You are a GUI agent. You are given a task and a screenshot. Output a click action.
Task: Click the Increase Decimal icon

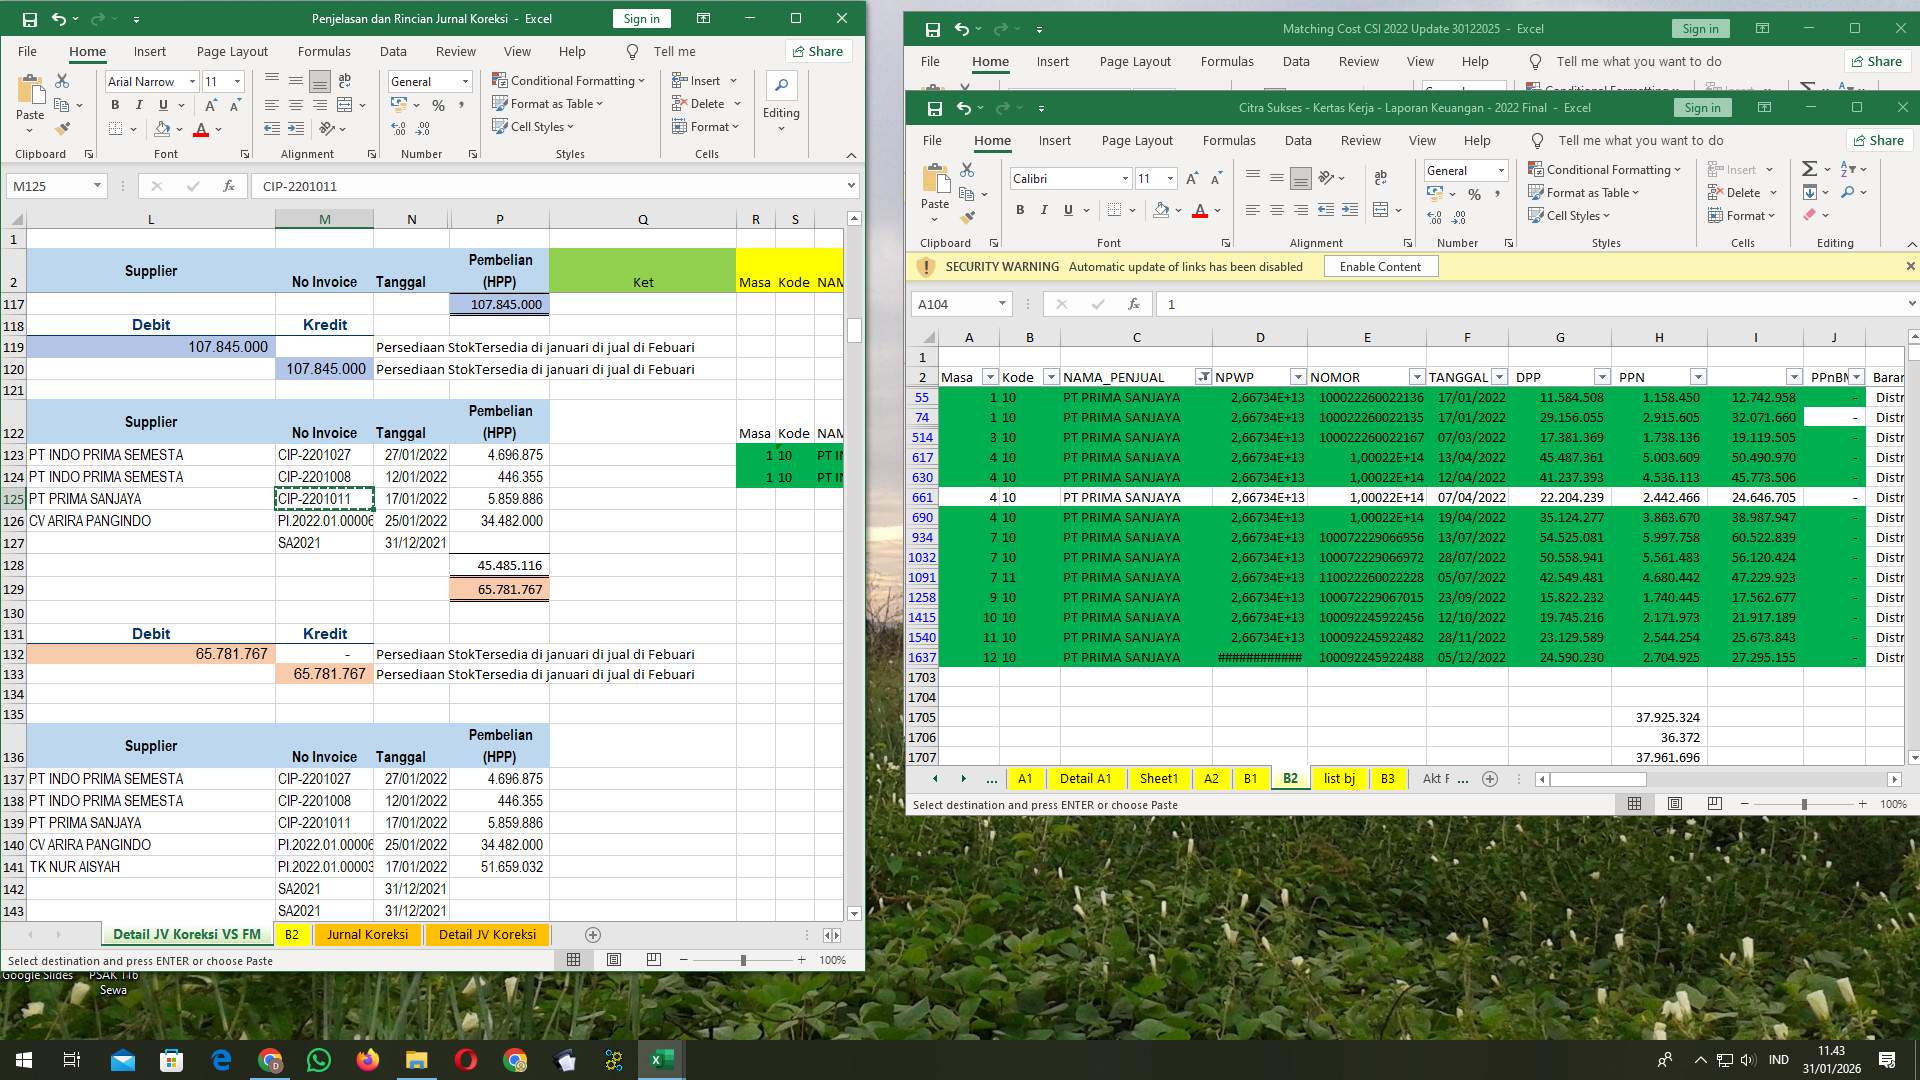(x=1460, y=218)
